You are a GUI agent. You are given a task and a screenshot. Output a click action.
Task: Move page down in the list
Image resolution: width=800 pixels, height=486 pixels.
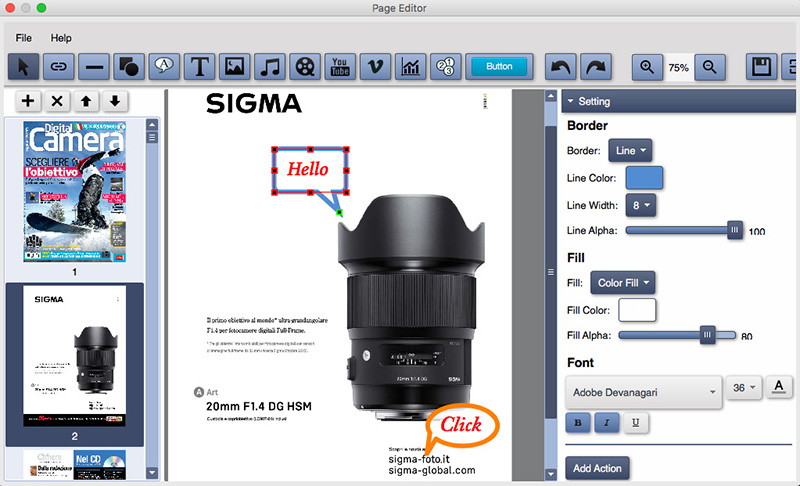[115, 101]
